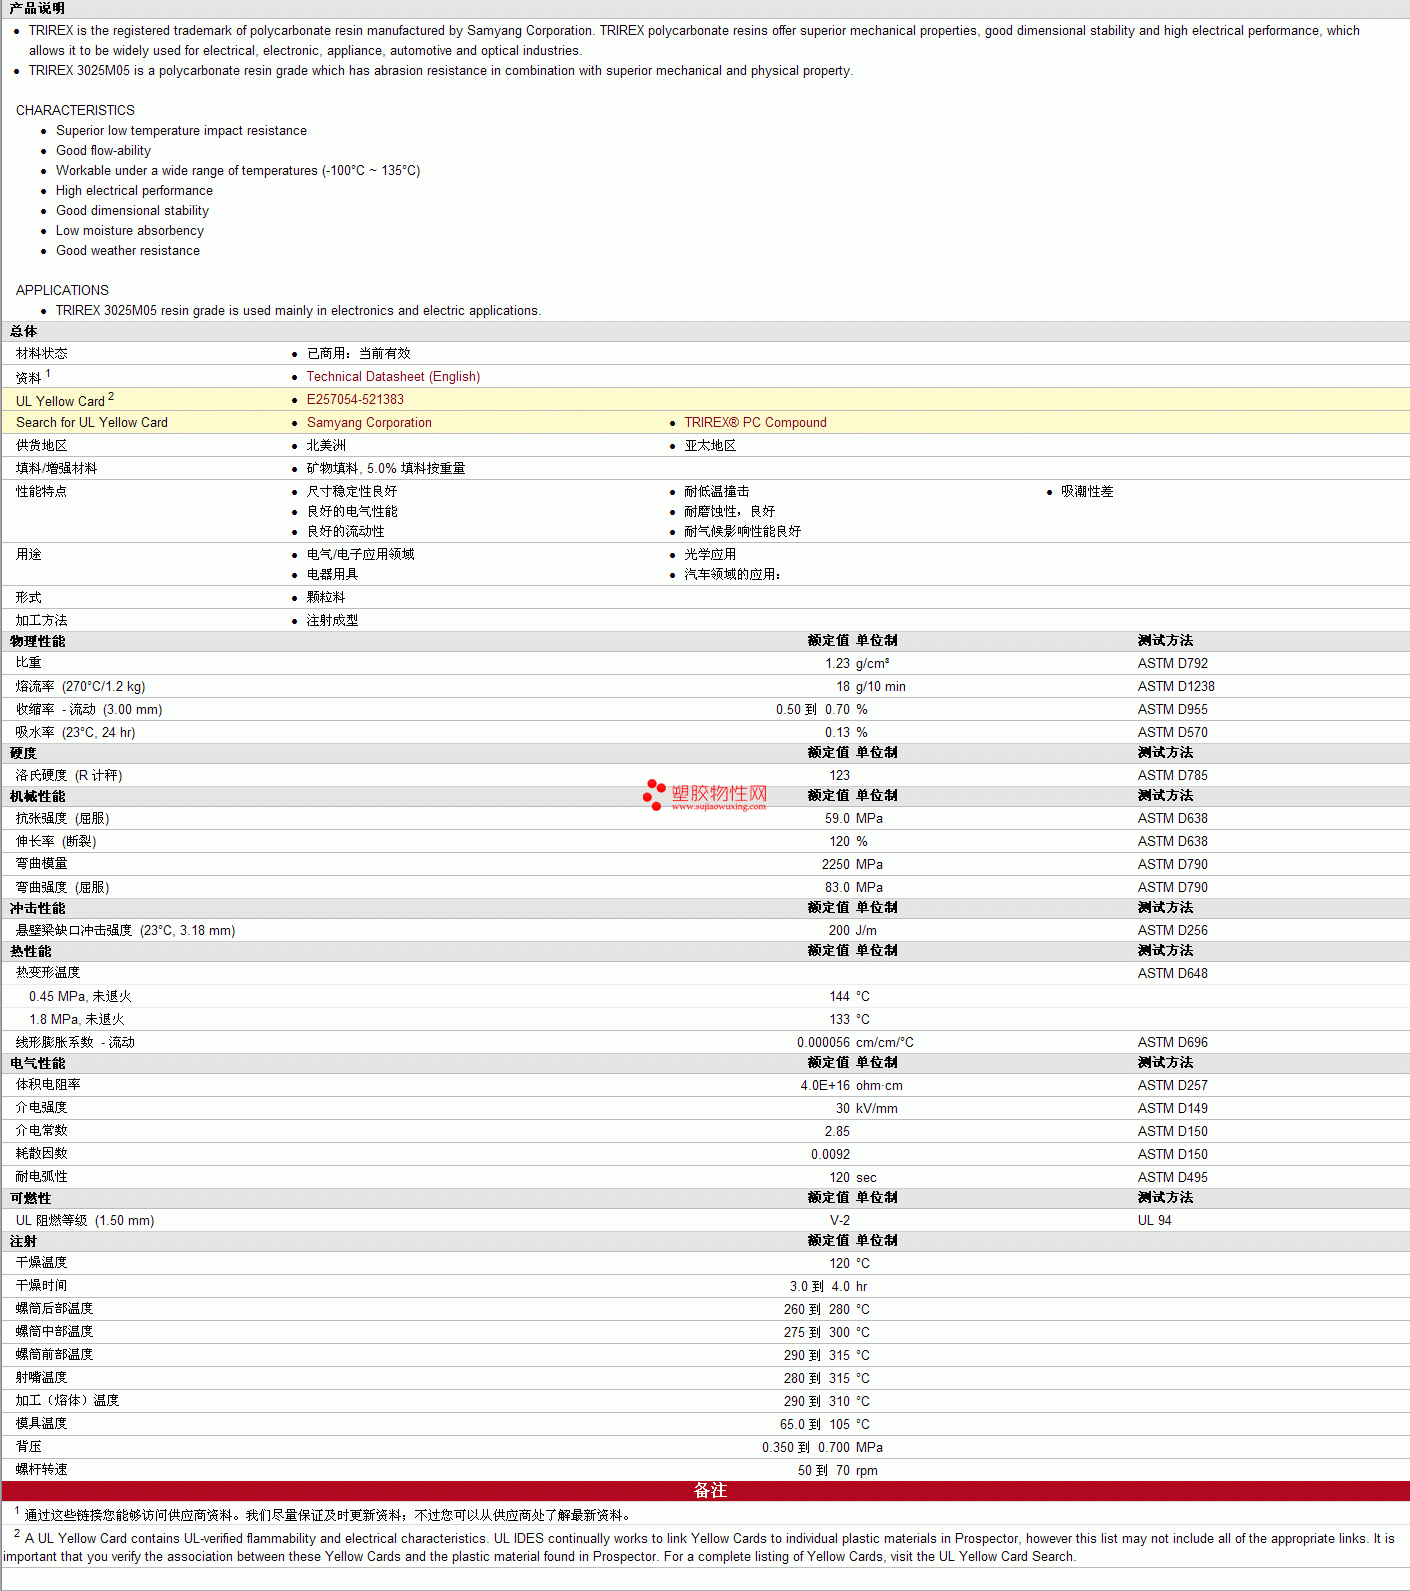This screenshot has width=1410, height=1591.
Task: Follow the Samyang Corporation link
Action: click(369, 423)
